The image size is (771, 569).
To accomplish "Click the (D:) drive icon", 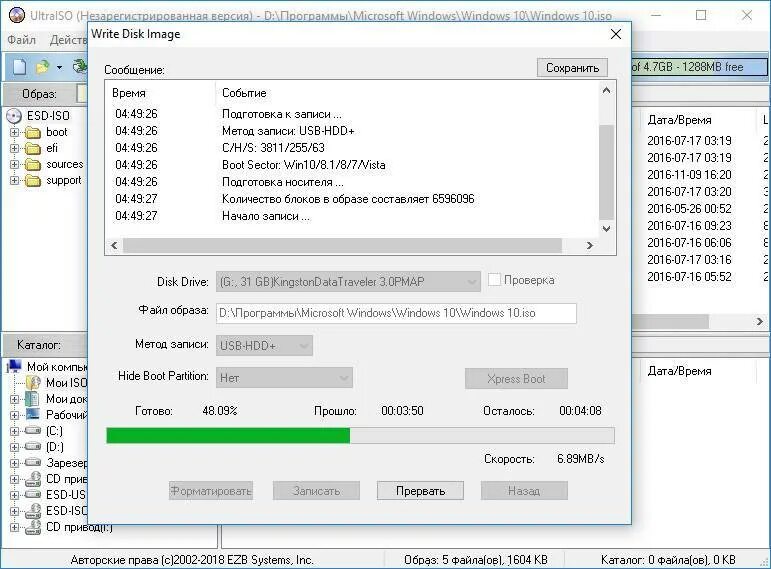I will click(33, 447).
